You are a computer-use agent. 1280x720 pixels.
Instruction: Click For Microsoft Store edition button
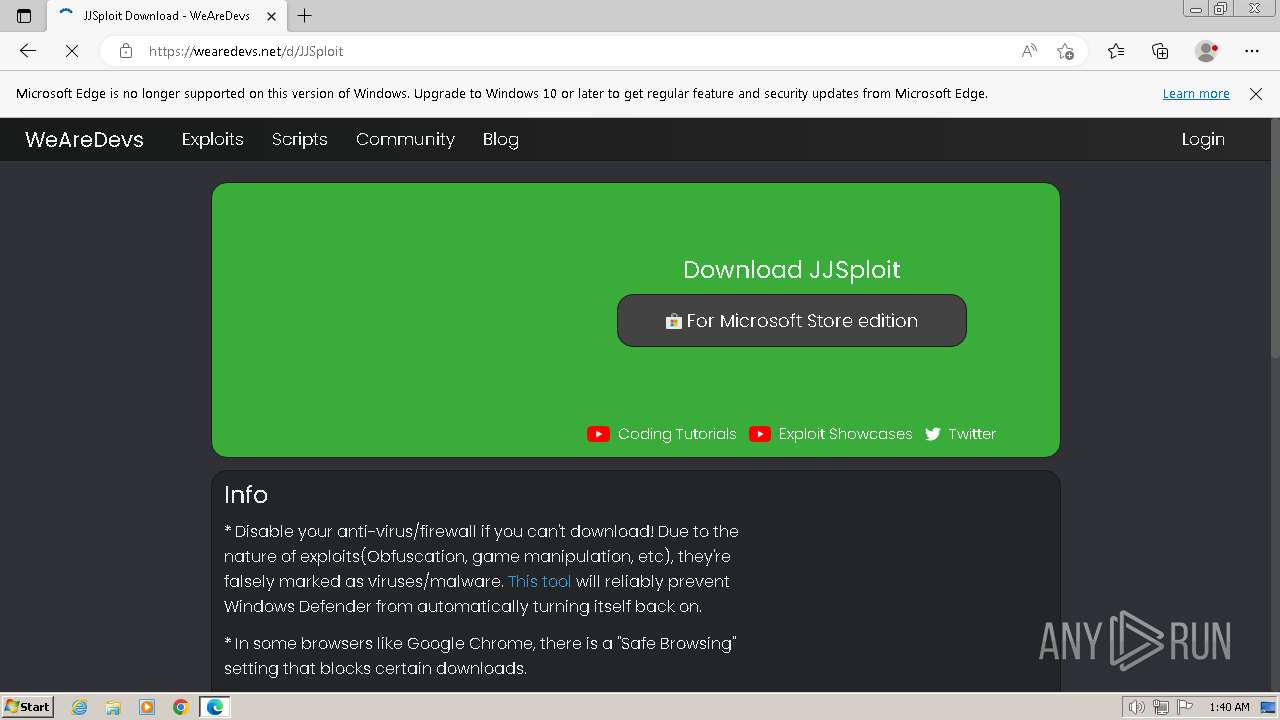point(792,320)
